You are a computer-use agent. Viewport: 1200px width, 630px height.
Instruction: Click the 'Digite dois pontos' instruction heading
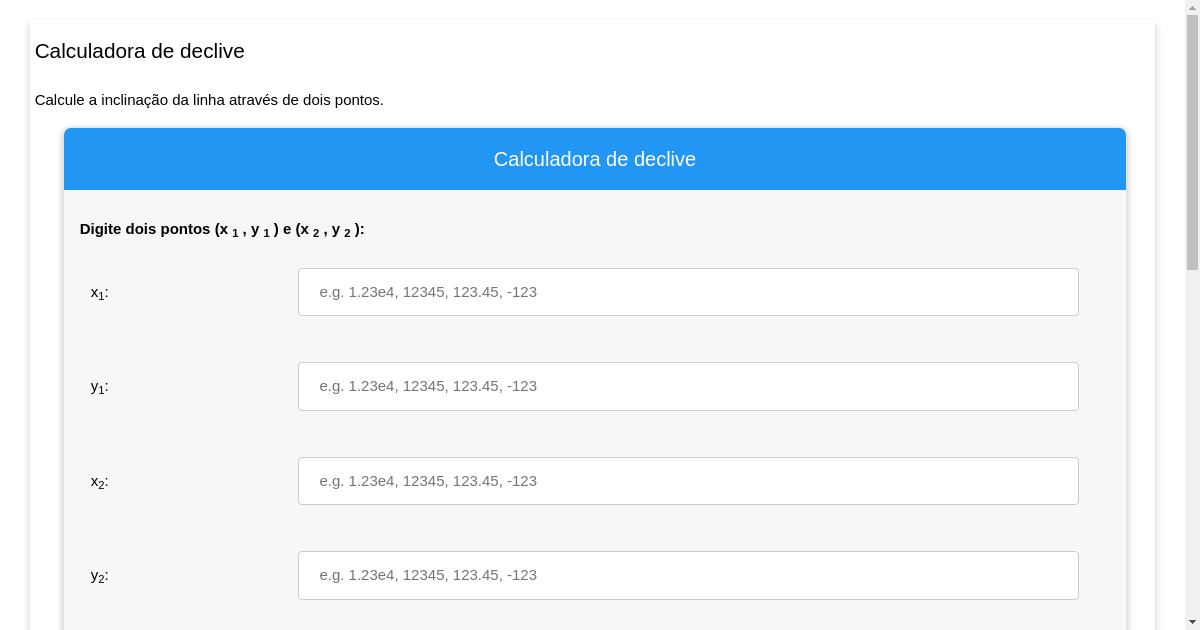tap(222, 229)
